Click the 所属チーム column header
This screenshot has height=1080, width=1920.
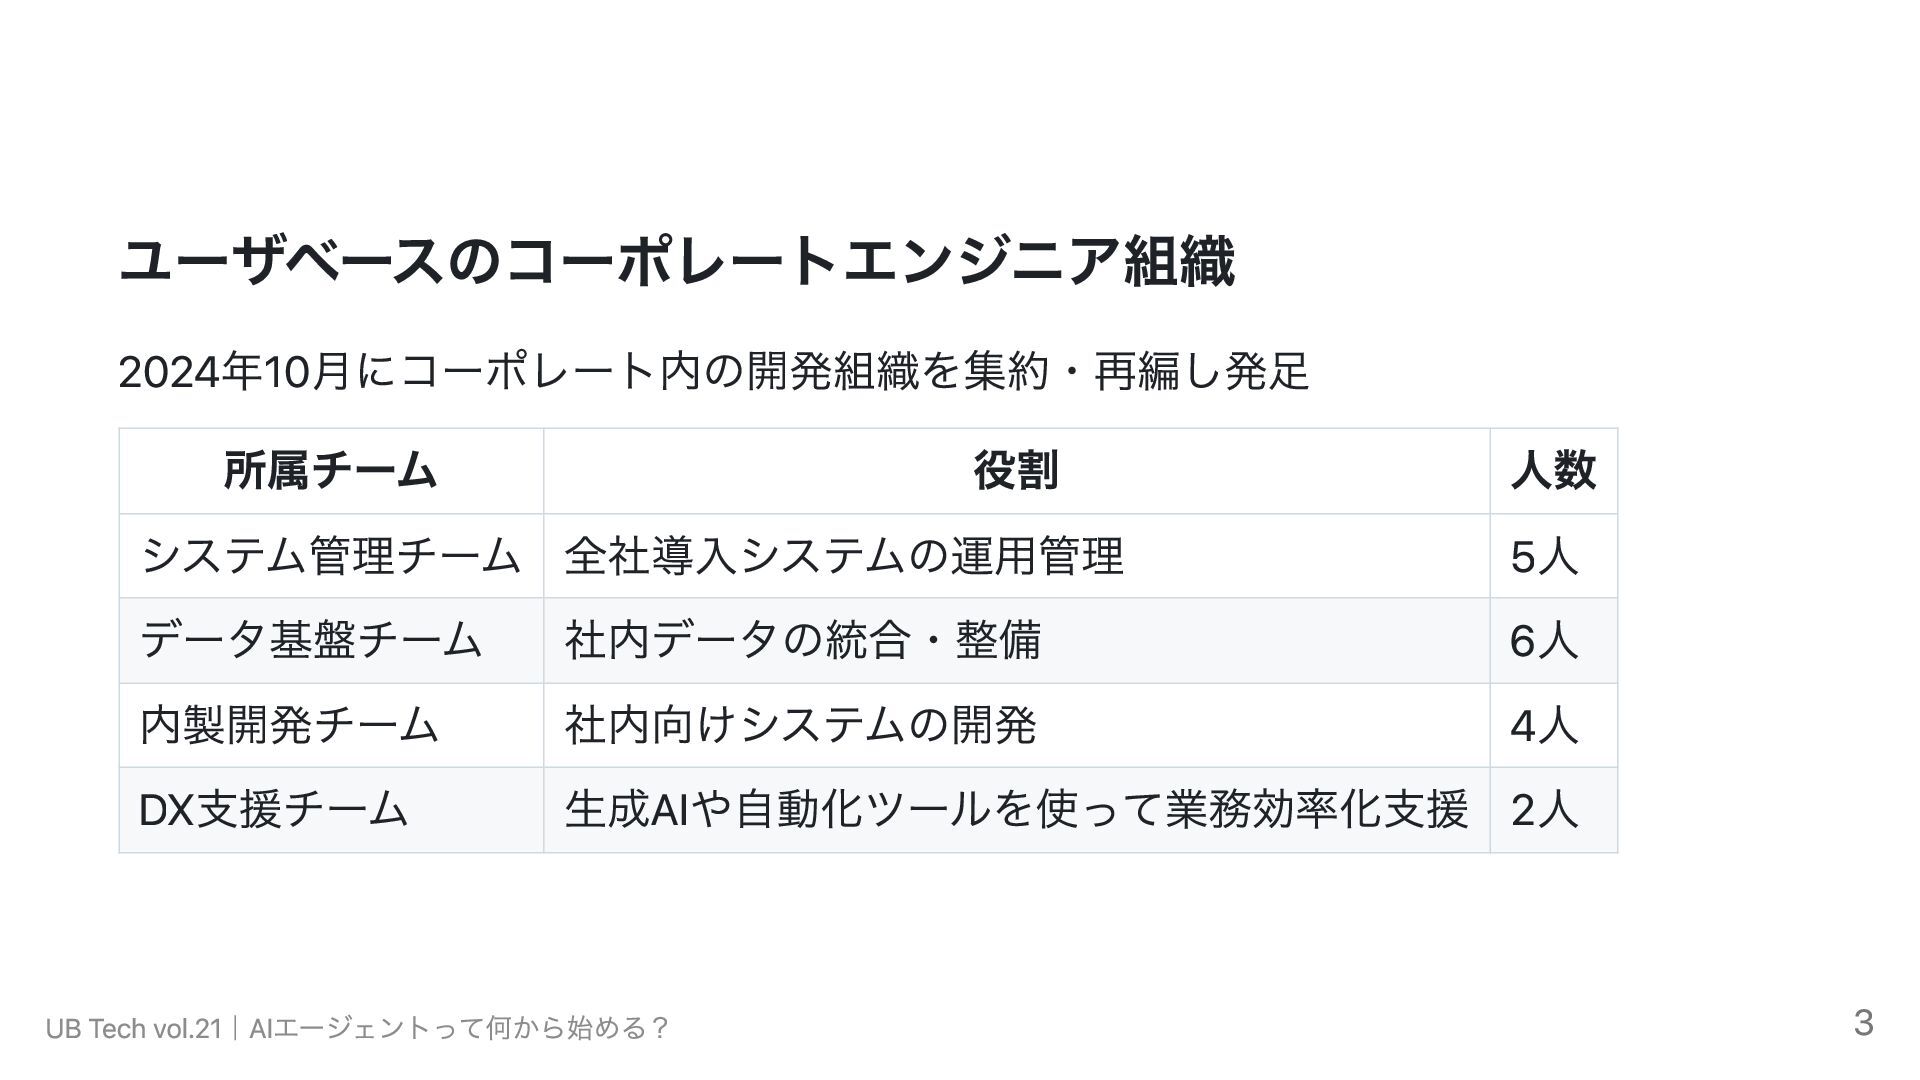331,471
